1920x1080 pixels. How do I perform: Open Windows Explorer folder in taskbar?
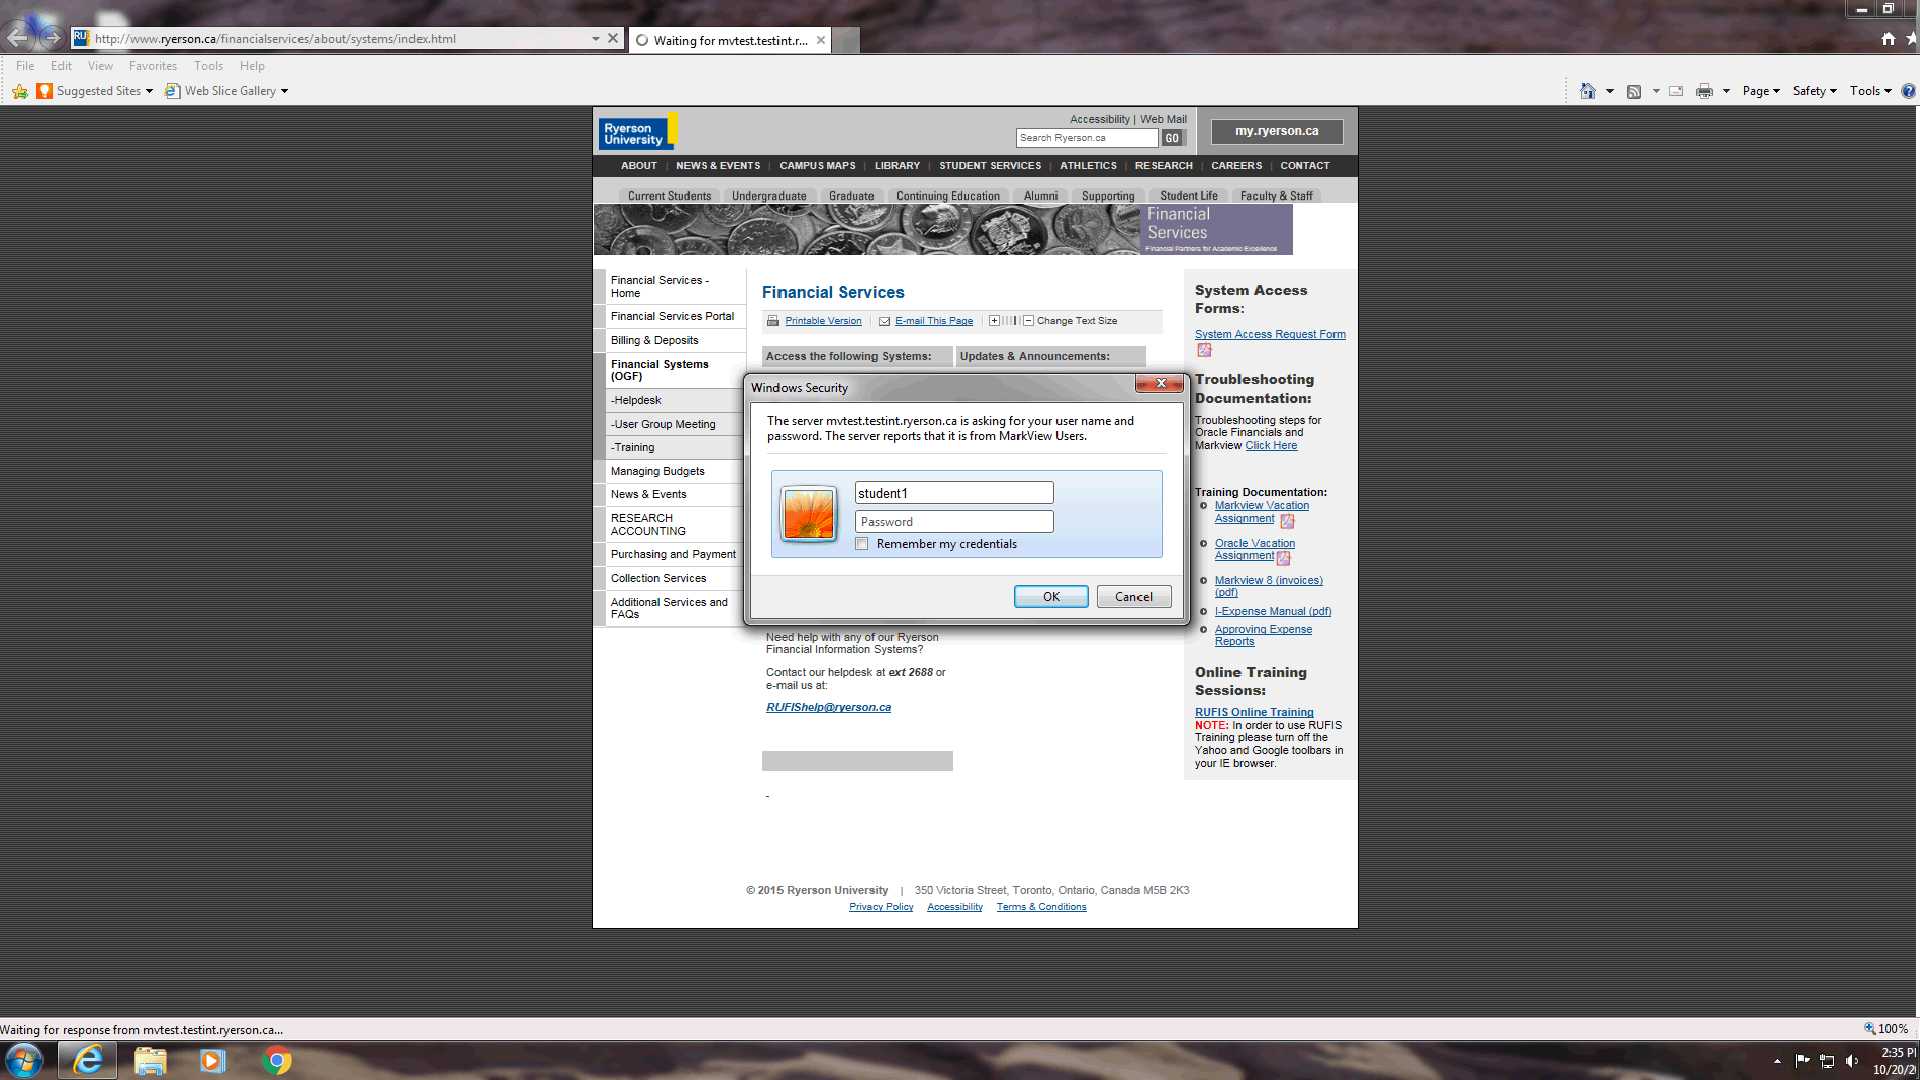click(150, 1060)
